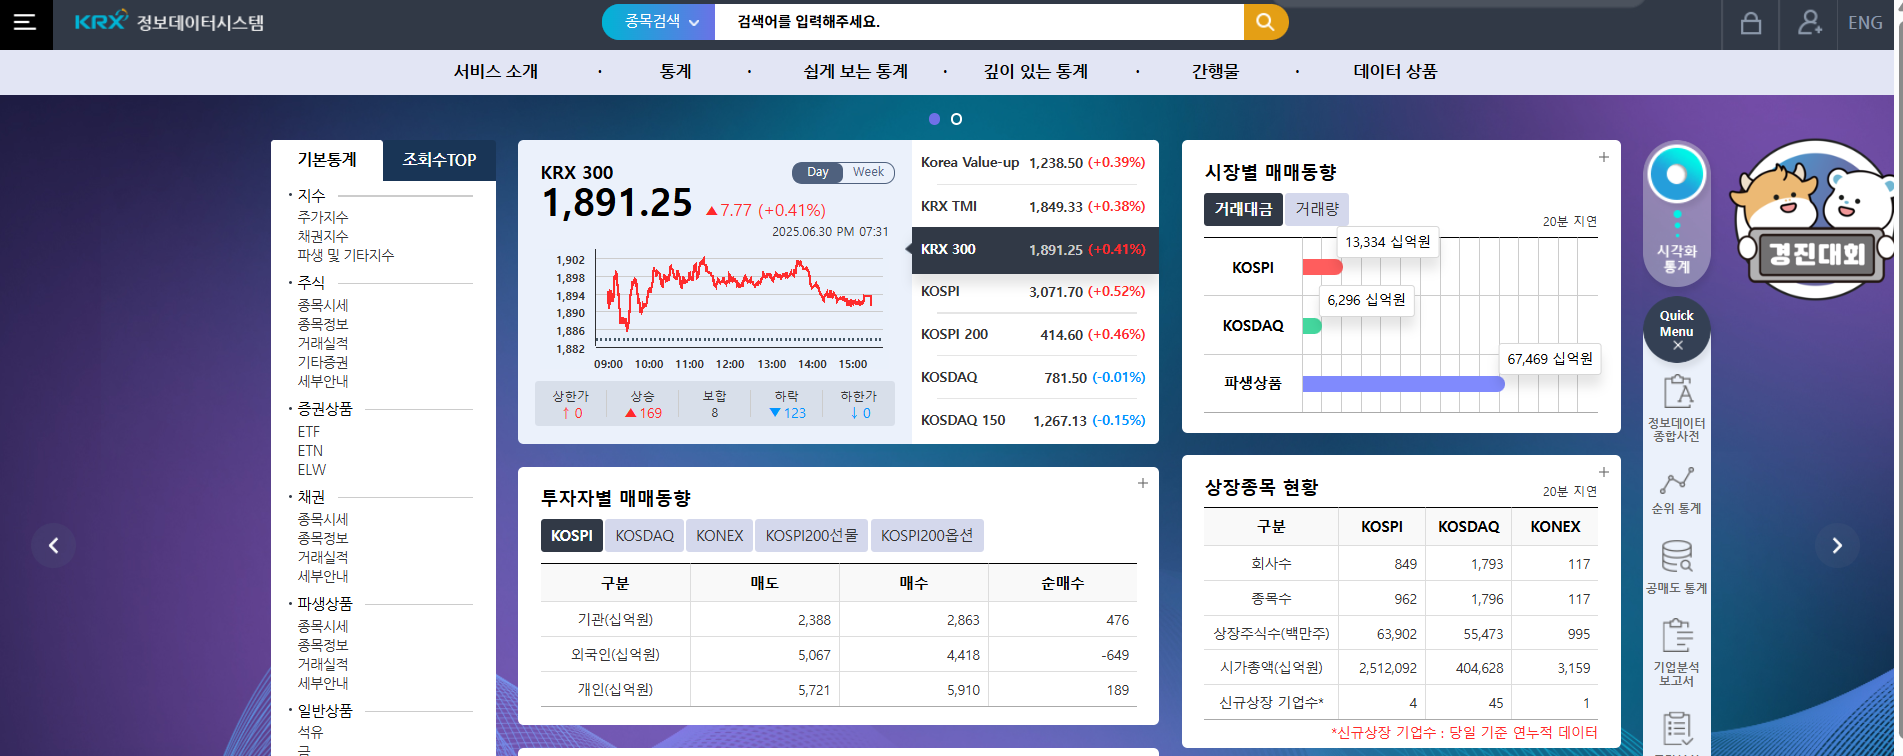This screenshot has height=756, width=1903.
Task: Open the ETF link
Action: pyautogui.click(x=309, y=432)
